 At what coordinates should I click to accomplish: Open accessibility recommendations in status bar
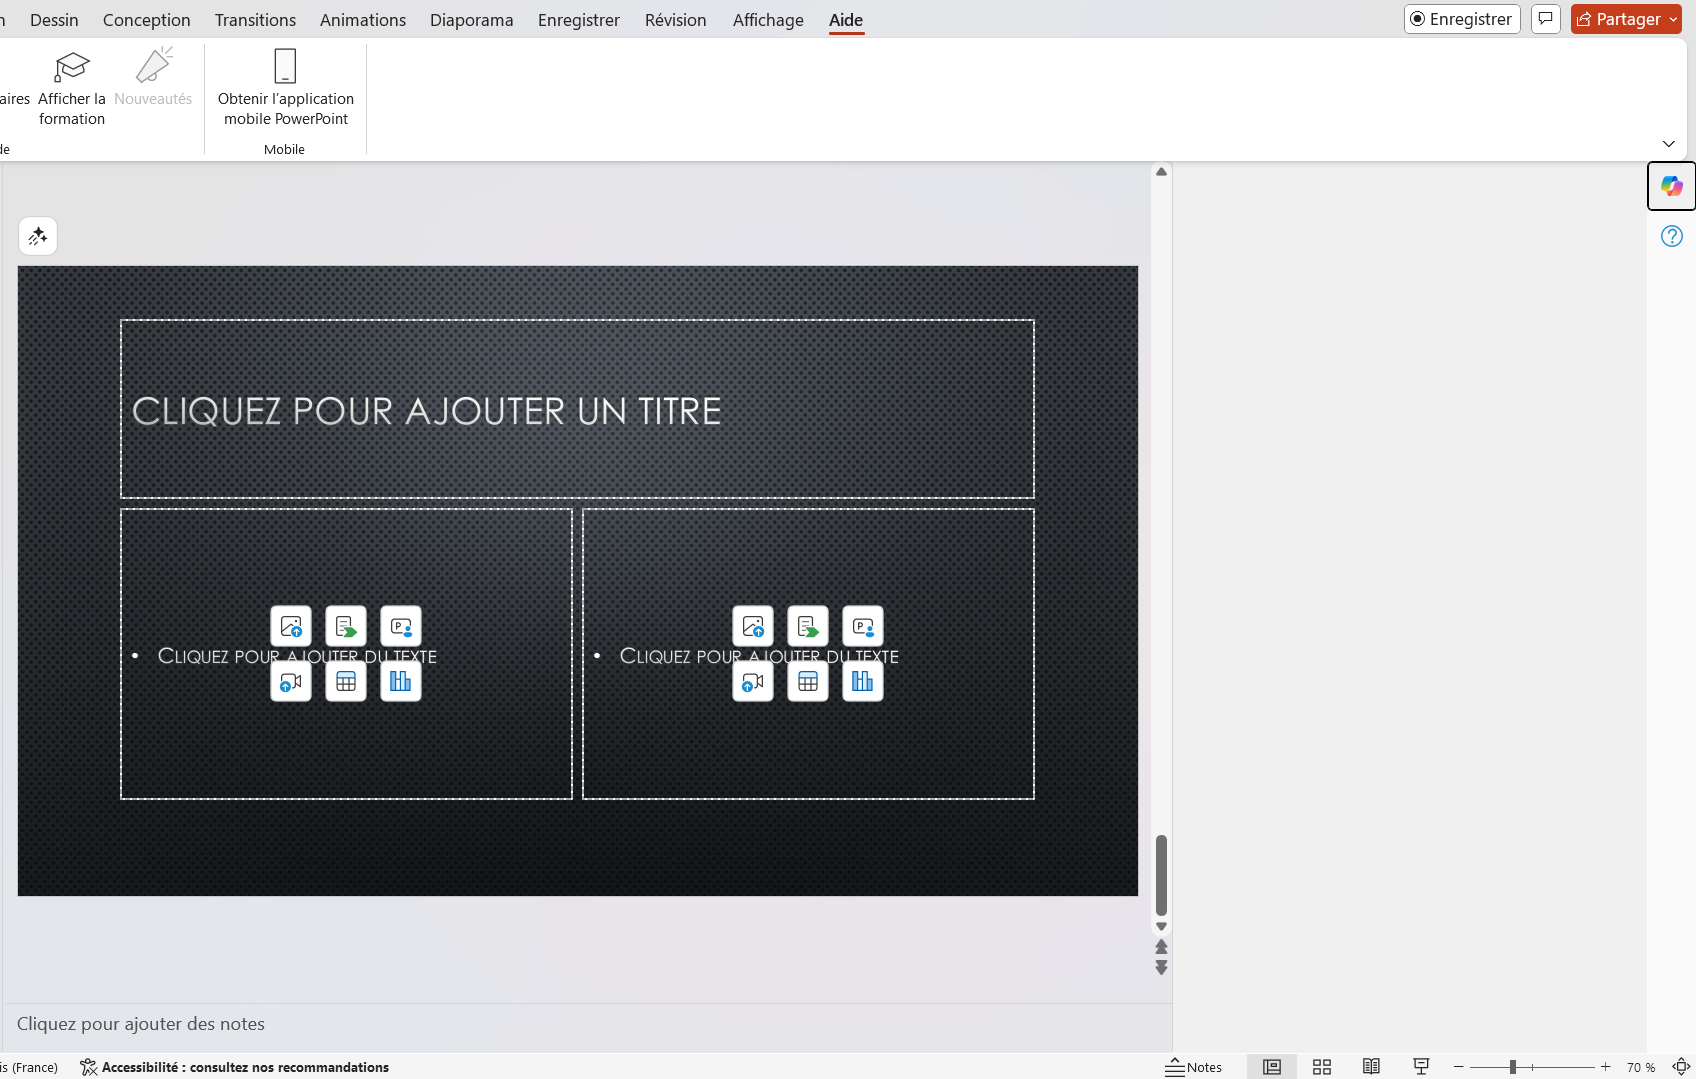click(x=235, y=1067)
